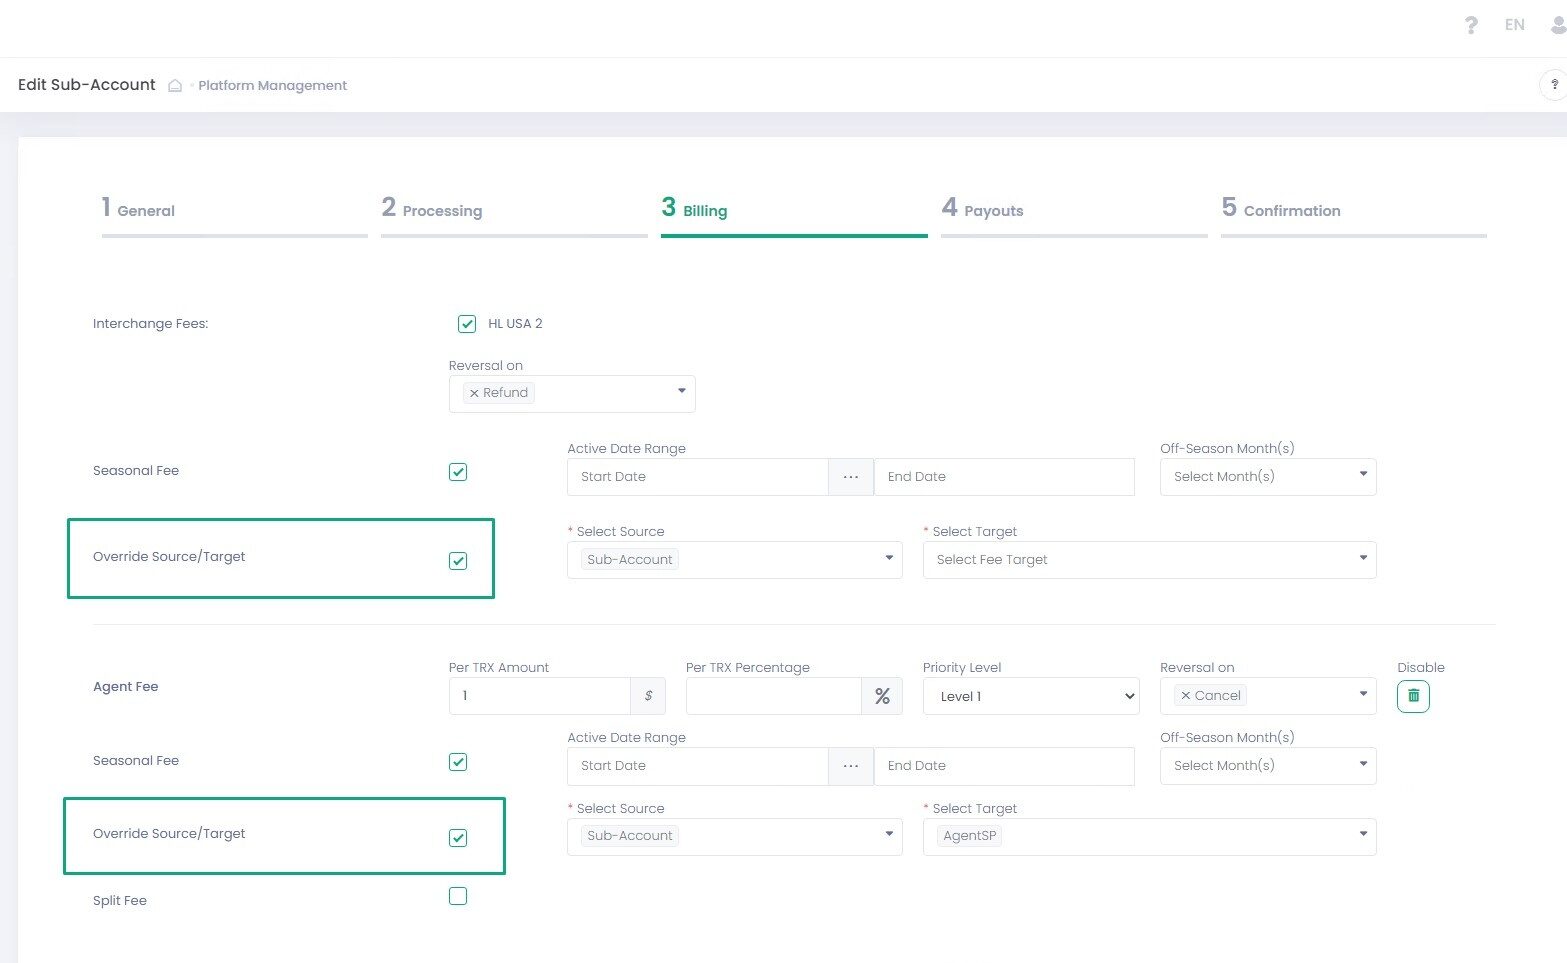
Task: Click the trash icon to disable Agent Fee
Action: [x=1412, y=696]
